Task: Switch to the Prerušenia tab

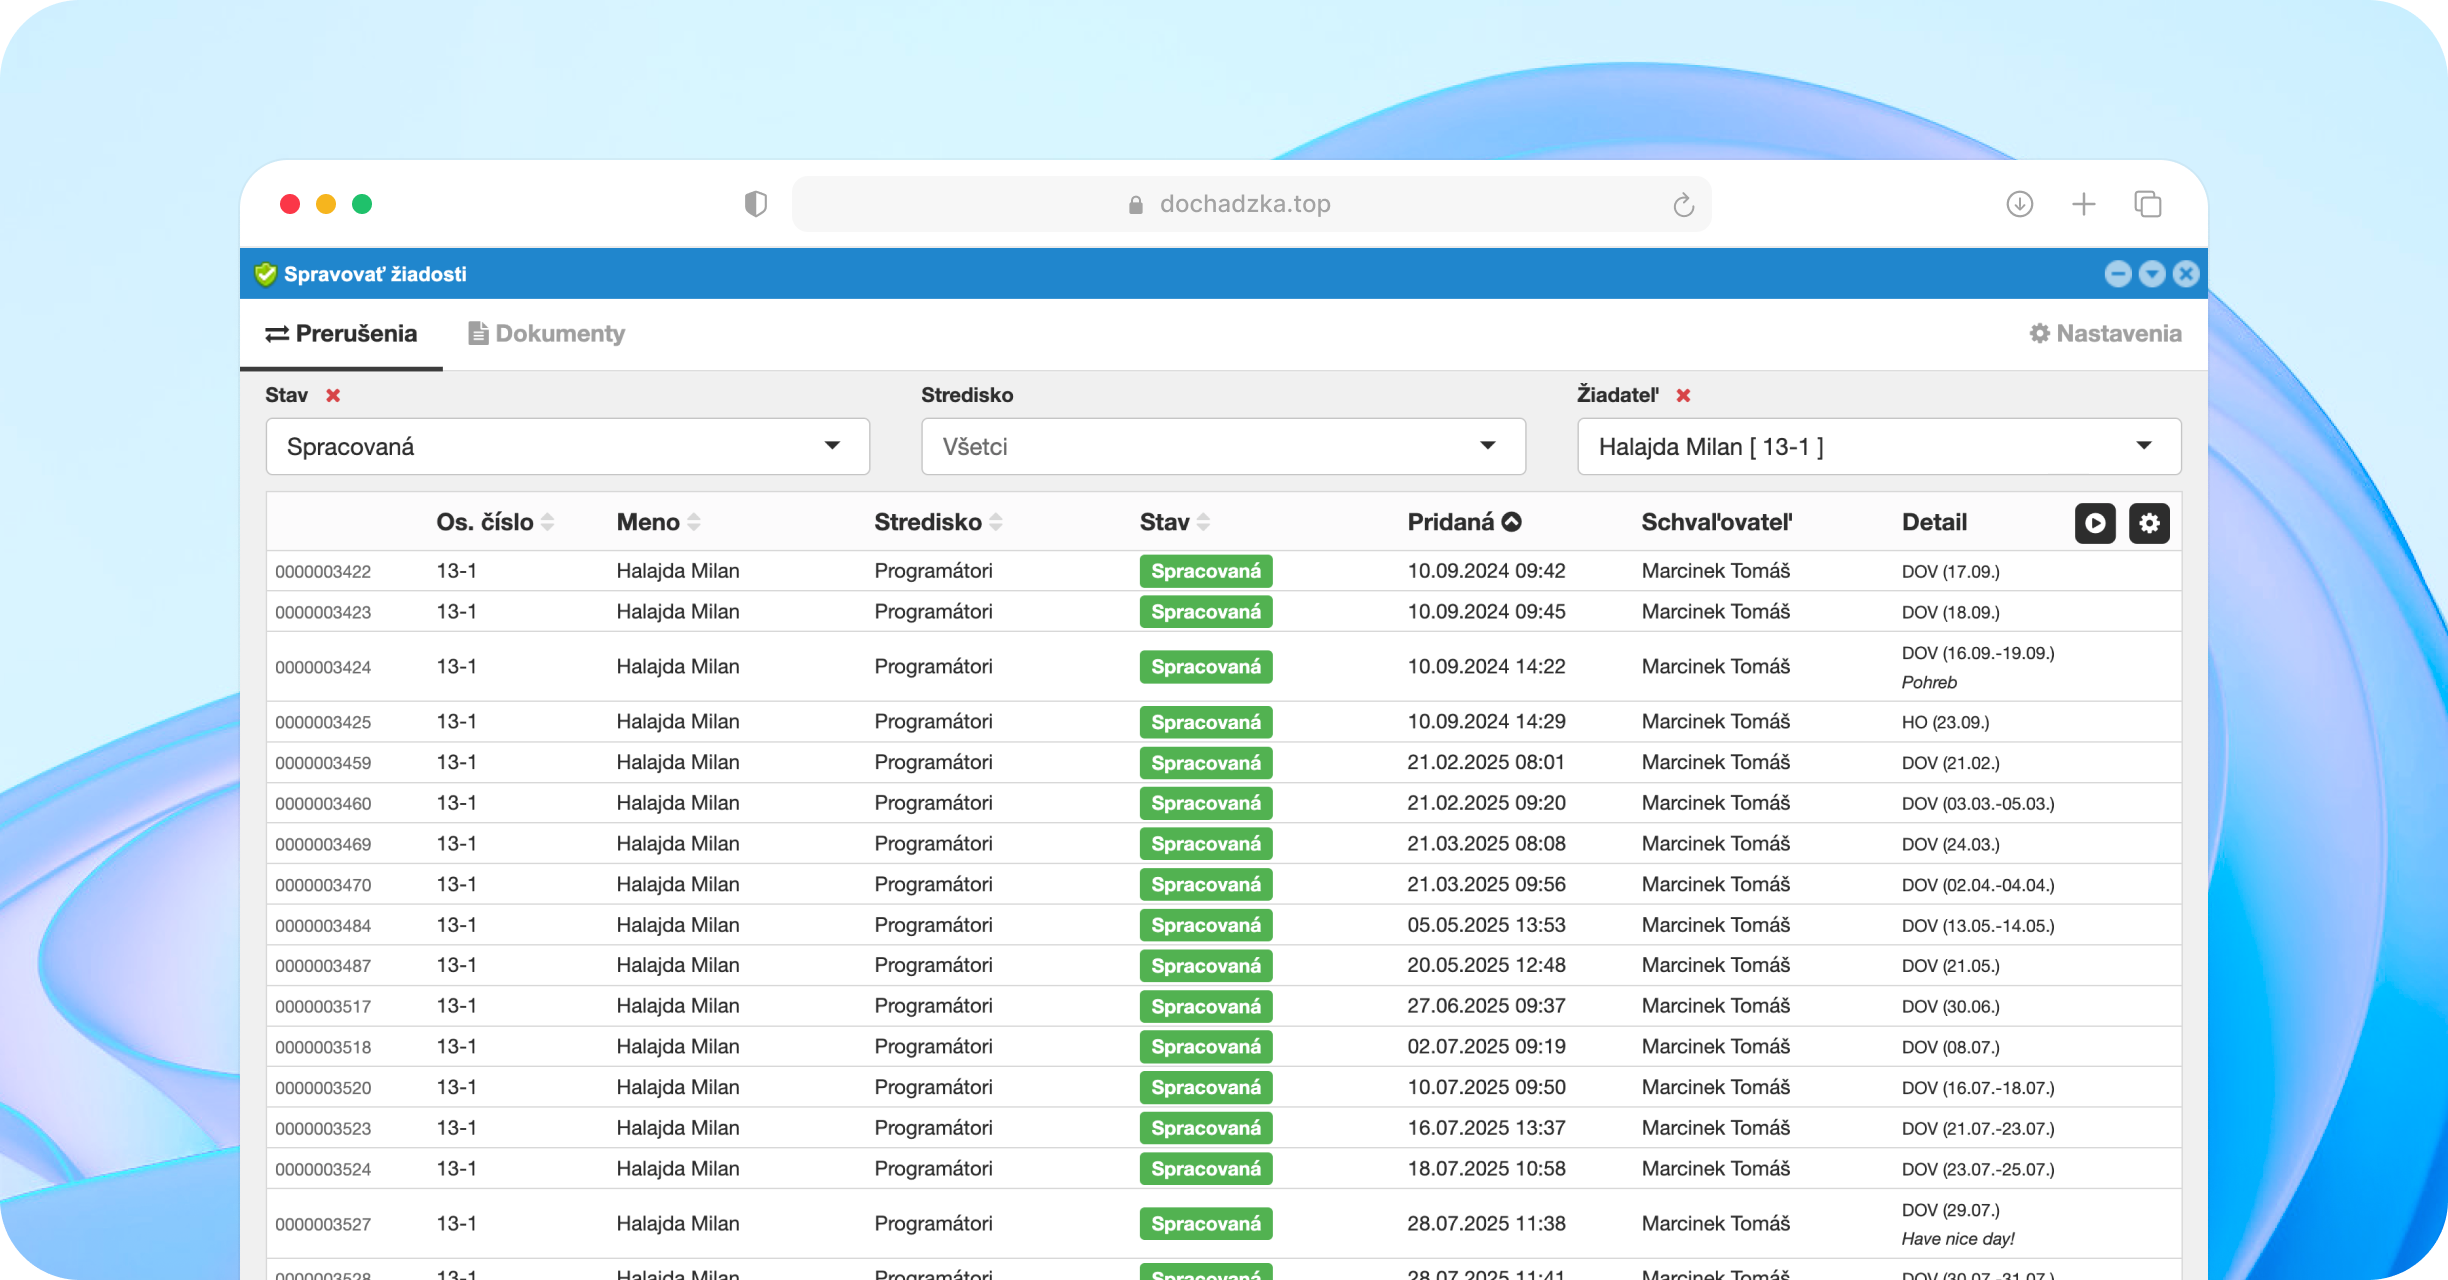Action: click(x=341, y=334)
